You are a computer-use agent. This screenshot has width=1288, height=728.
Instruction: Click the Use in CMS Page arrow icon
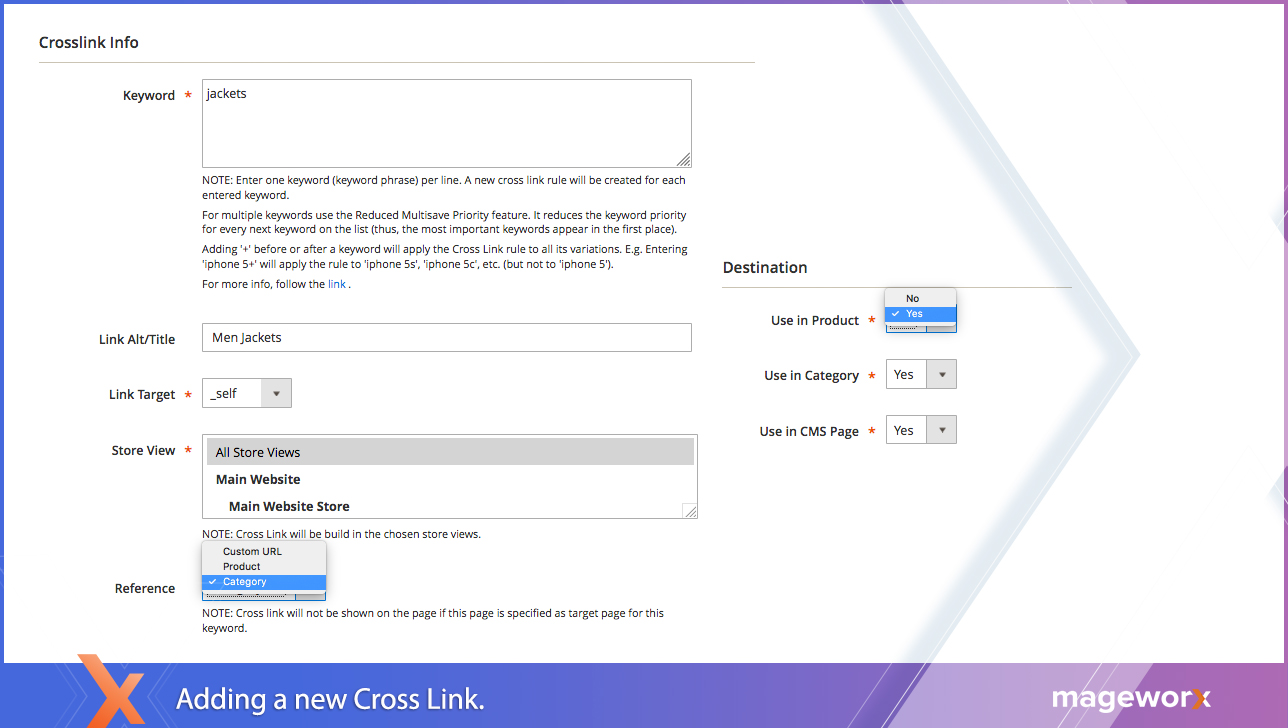point(941,430)
